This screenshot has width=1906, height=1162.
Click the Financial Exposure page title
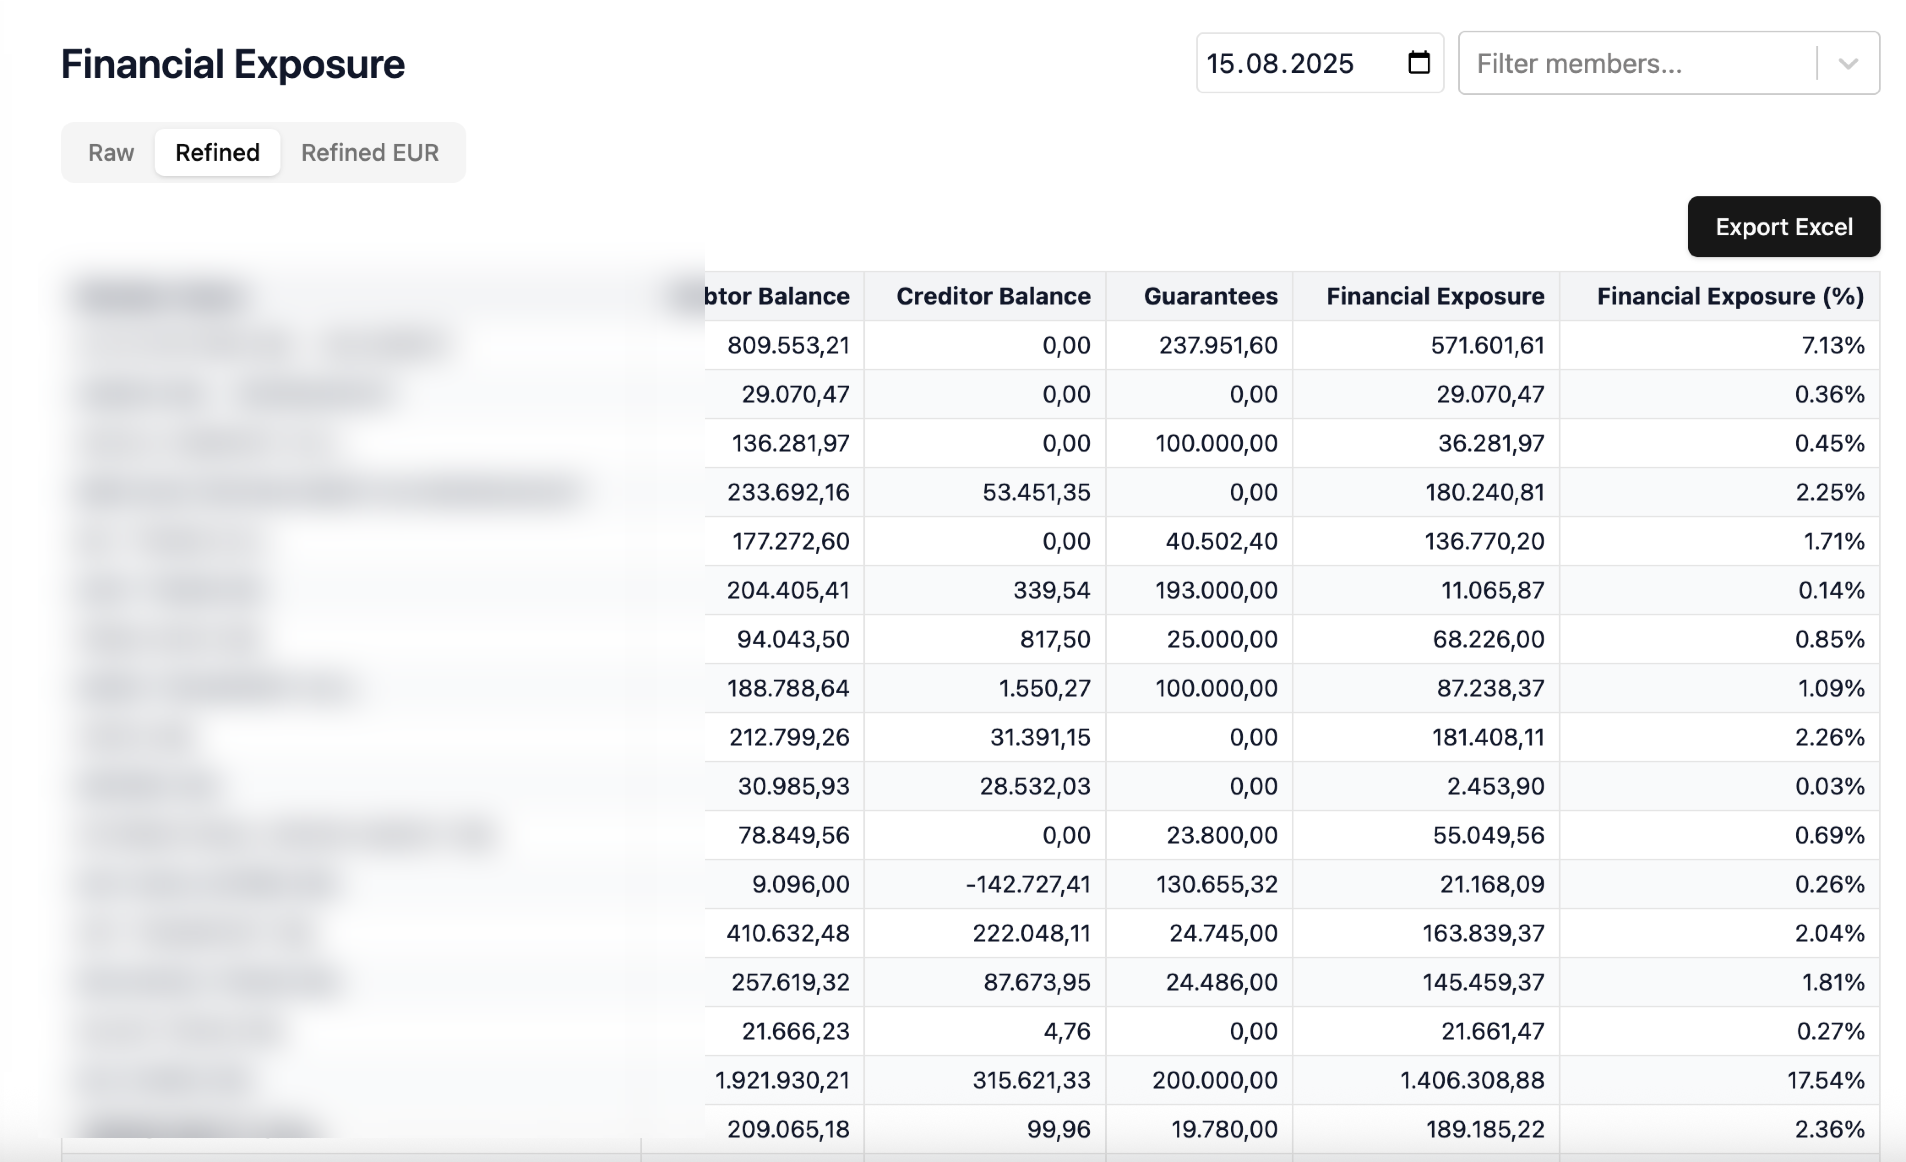click(x=232, y=62)
